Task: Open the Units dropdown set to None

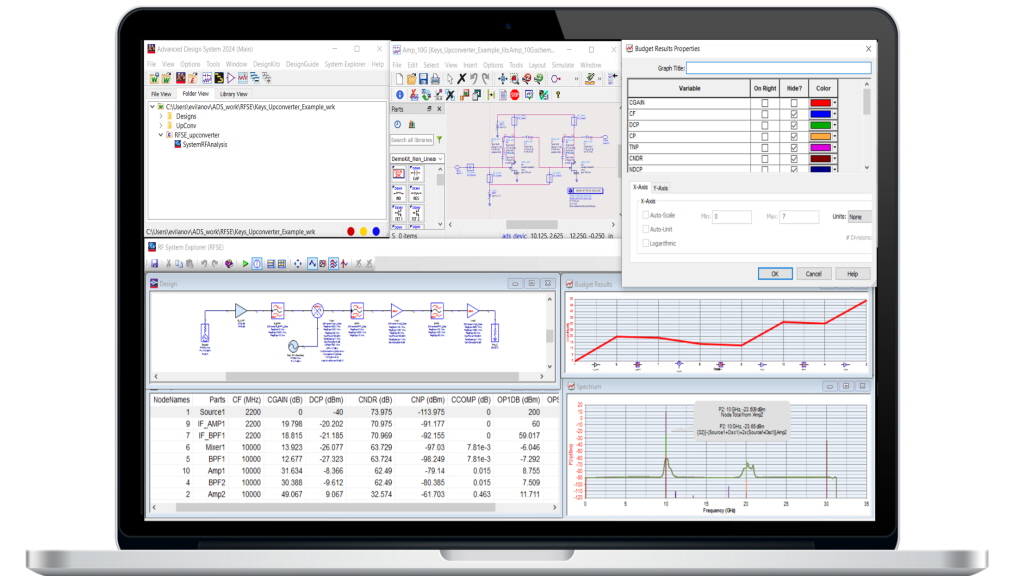Action: [859, 217]
